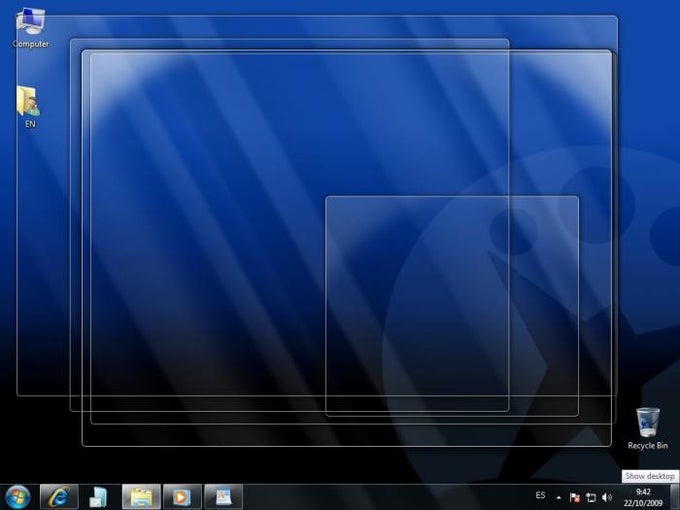Screen dimensions: 680x510
Task: Open the Action Center flag icon
Action: coord(575,497)
